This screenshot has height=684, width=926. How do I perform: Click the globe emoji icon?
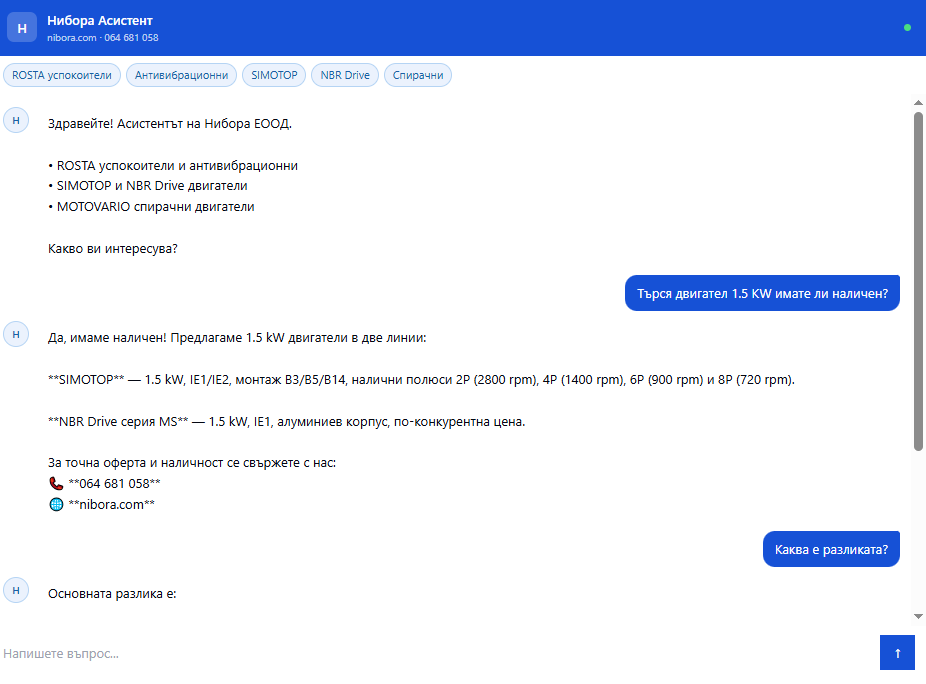coord(56,504)
